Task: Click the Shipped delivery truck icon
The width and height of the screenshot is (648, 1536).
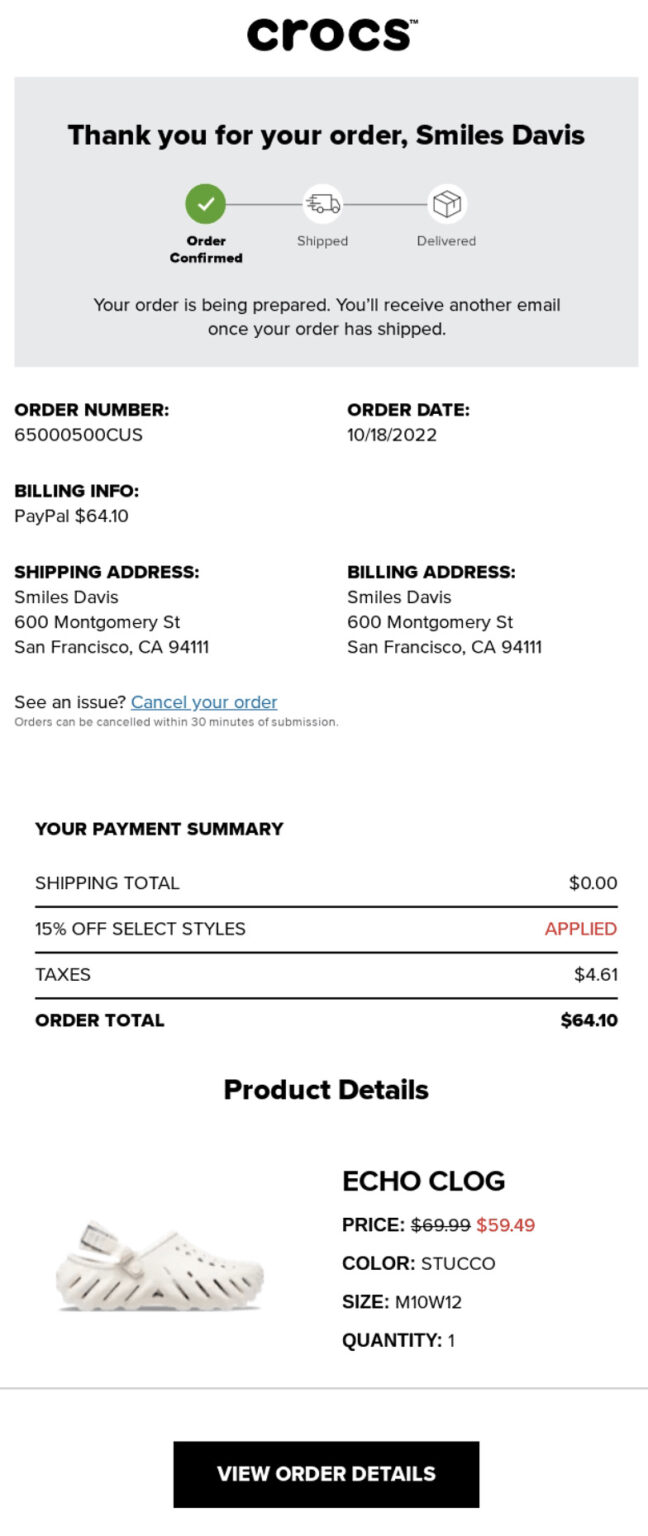Action: [322, 203]
